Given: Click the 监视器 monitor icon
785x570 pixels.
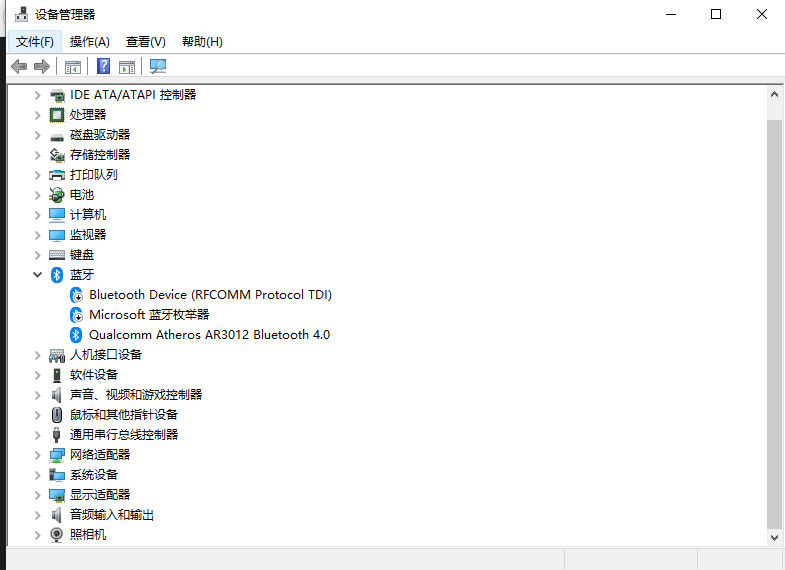Looking at the screenshot, I should coord(57,235).
